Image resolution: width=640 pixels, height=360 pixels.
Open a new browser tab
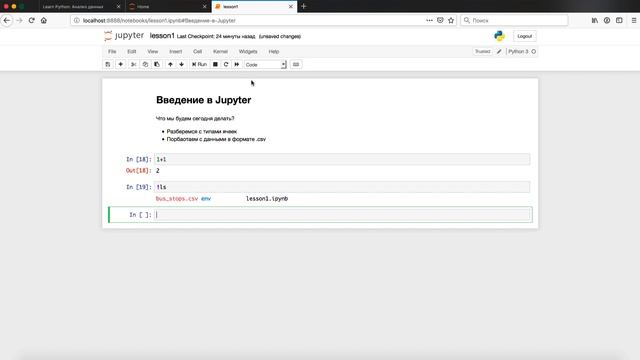(x=303, y=7)
